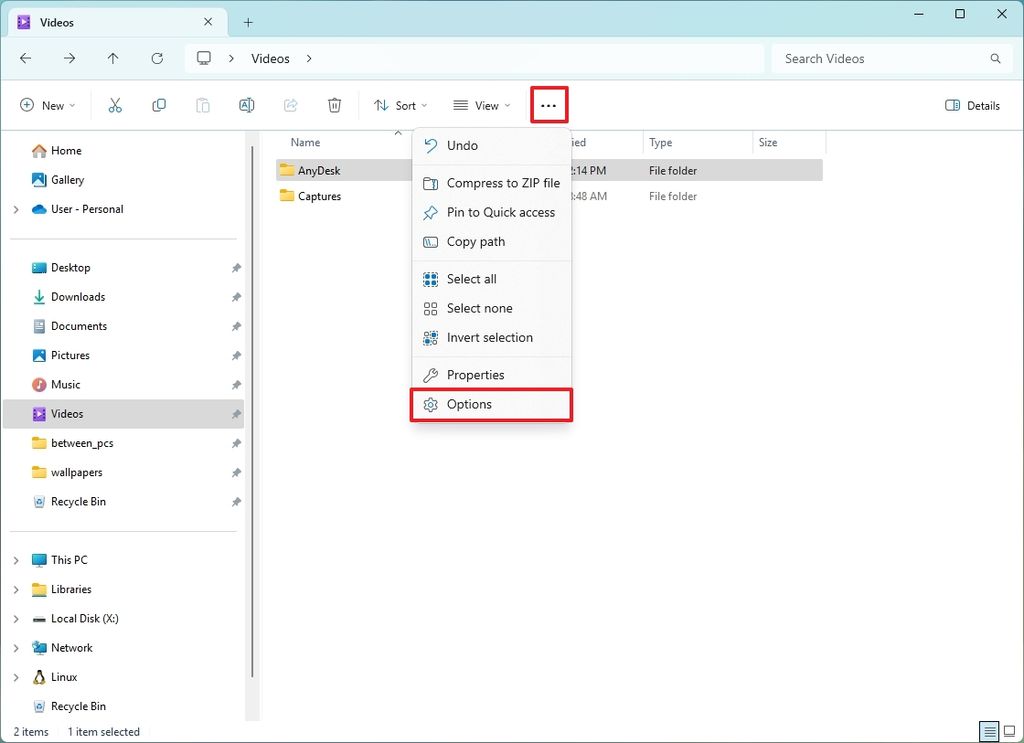The width and height of the screenshot is (1024, 743).
Task: Open the New dropdown menu
Action: pyautogui.click(x=48, y=105)
